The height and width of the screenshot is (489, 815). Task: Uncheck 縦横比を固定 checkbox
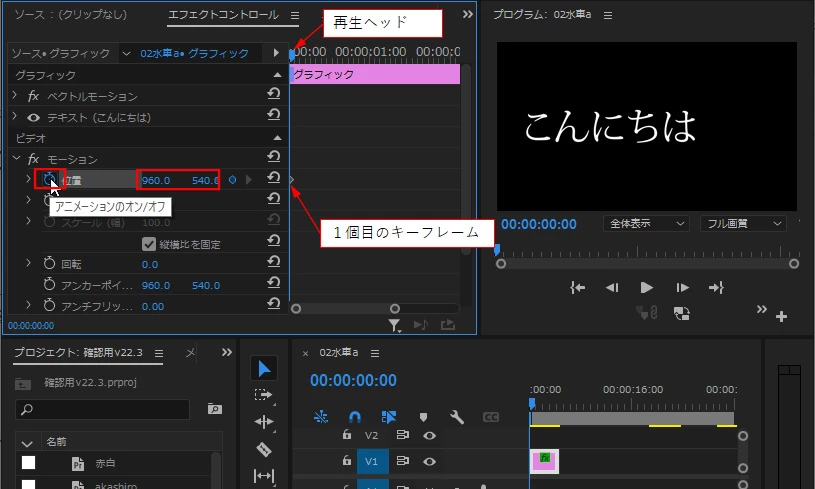point(149,244)
